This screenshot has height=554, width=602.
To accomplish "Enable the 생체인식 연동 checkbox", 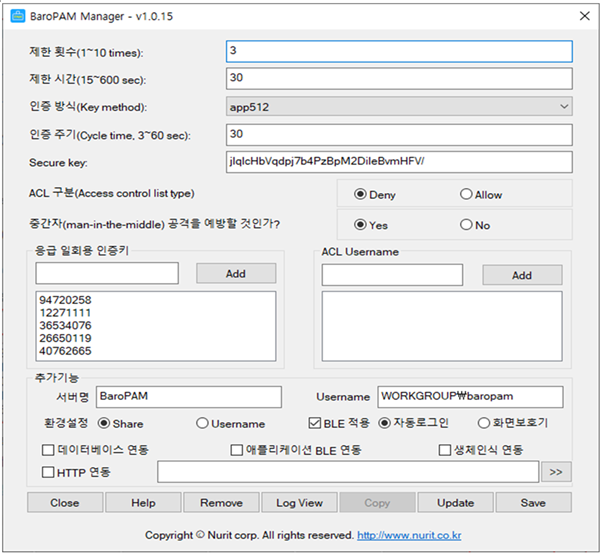I will click(x=445, y=450).
